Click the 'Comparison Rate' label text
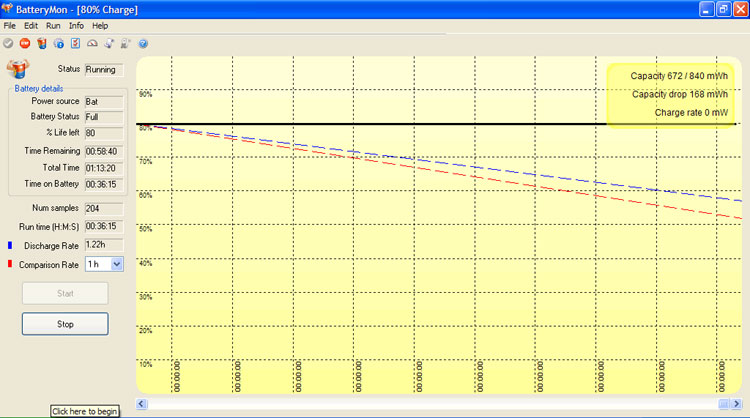Image resolution: width=750 pixels, height=418 pixels. 49,265
